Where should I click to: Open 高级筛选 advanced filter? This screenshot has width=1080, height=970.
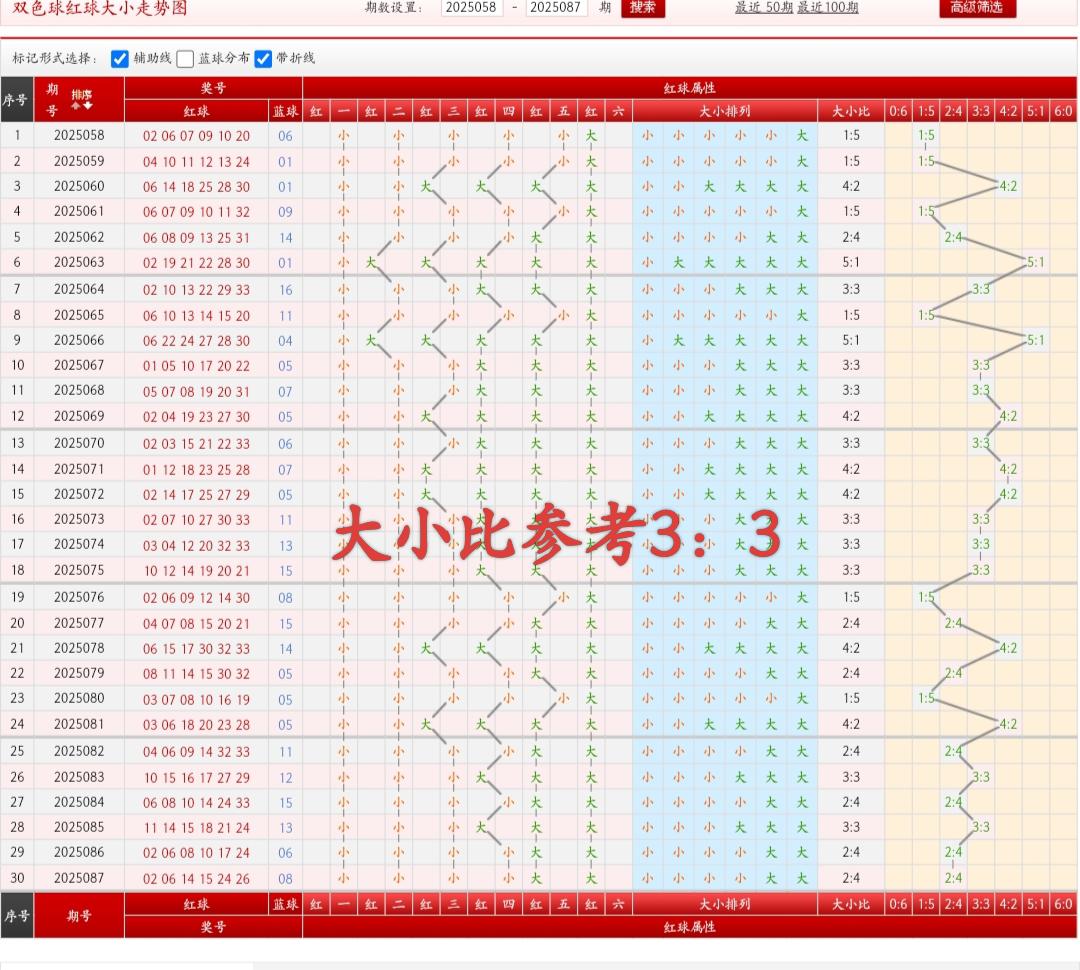977,8
